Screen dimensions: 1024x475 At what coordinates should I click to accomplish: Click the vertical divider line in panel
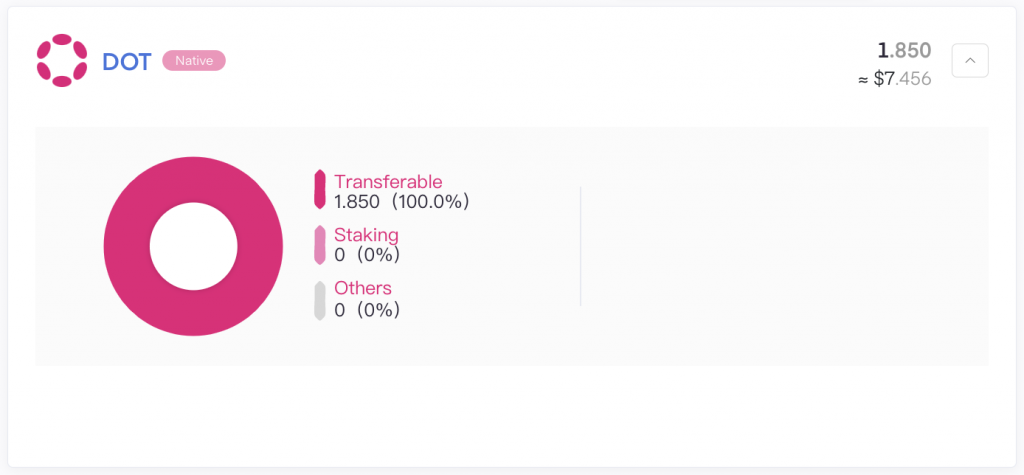(581, 246)
